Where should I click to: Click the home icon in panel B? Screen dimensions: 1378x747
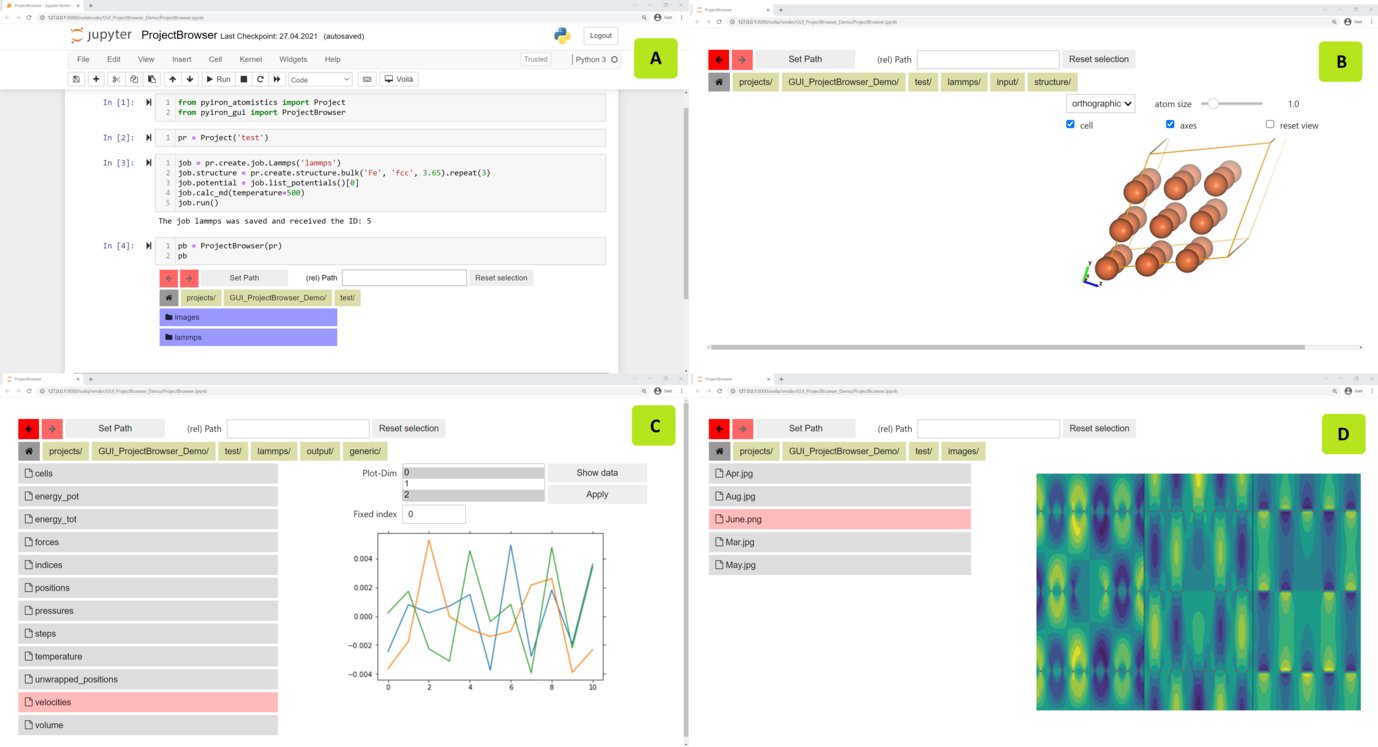click(718, 82)
